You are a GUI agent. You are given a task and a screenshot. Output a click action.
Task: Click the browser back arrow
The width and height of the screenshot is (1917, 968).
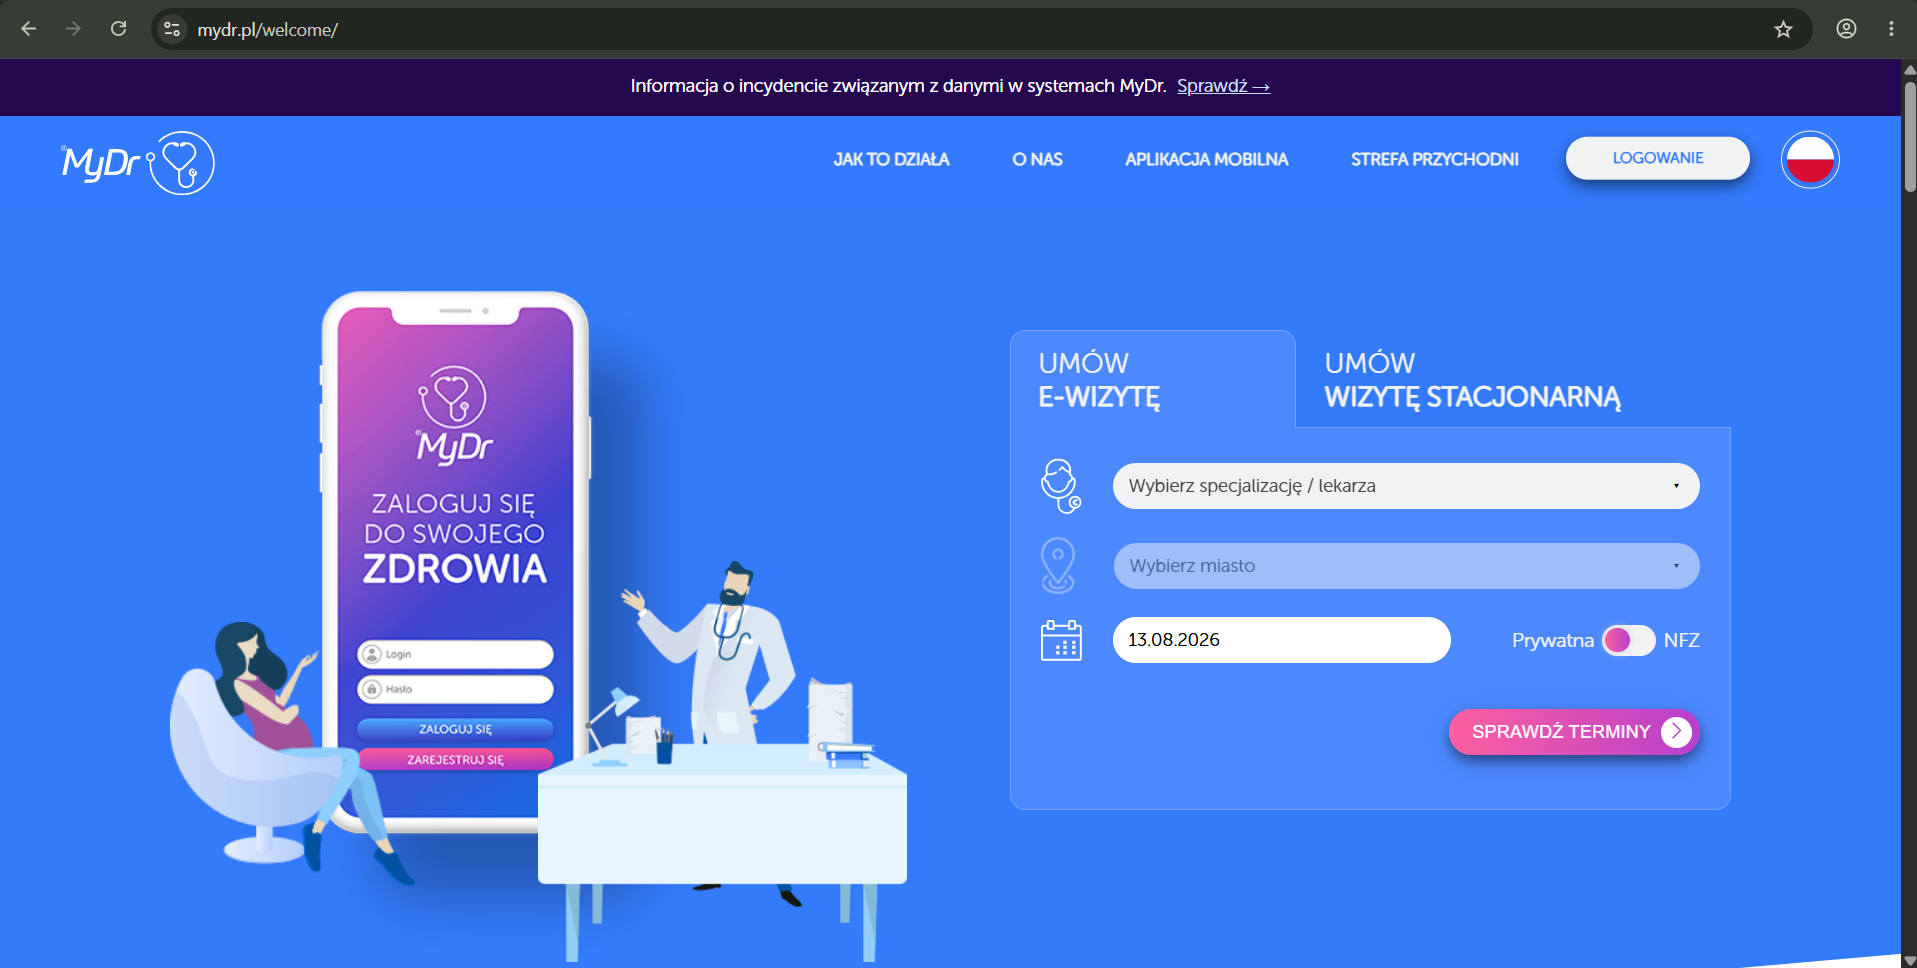click(x=29, y=29)
